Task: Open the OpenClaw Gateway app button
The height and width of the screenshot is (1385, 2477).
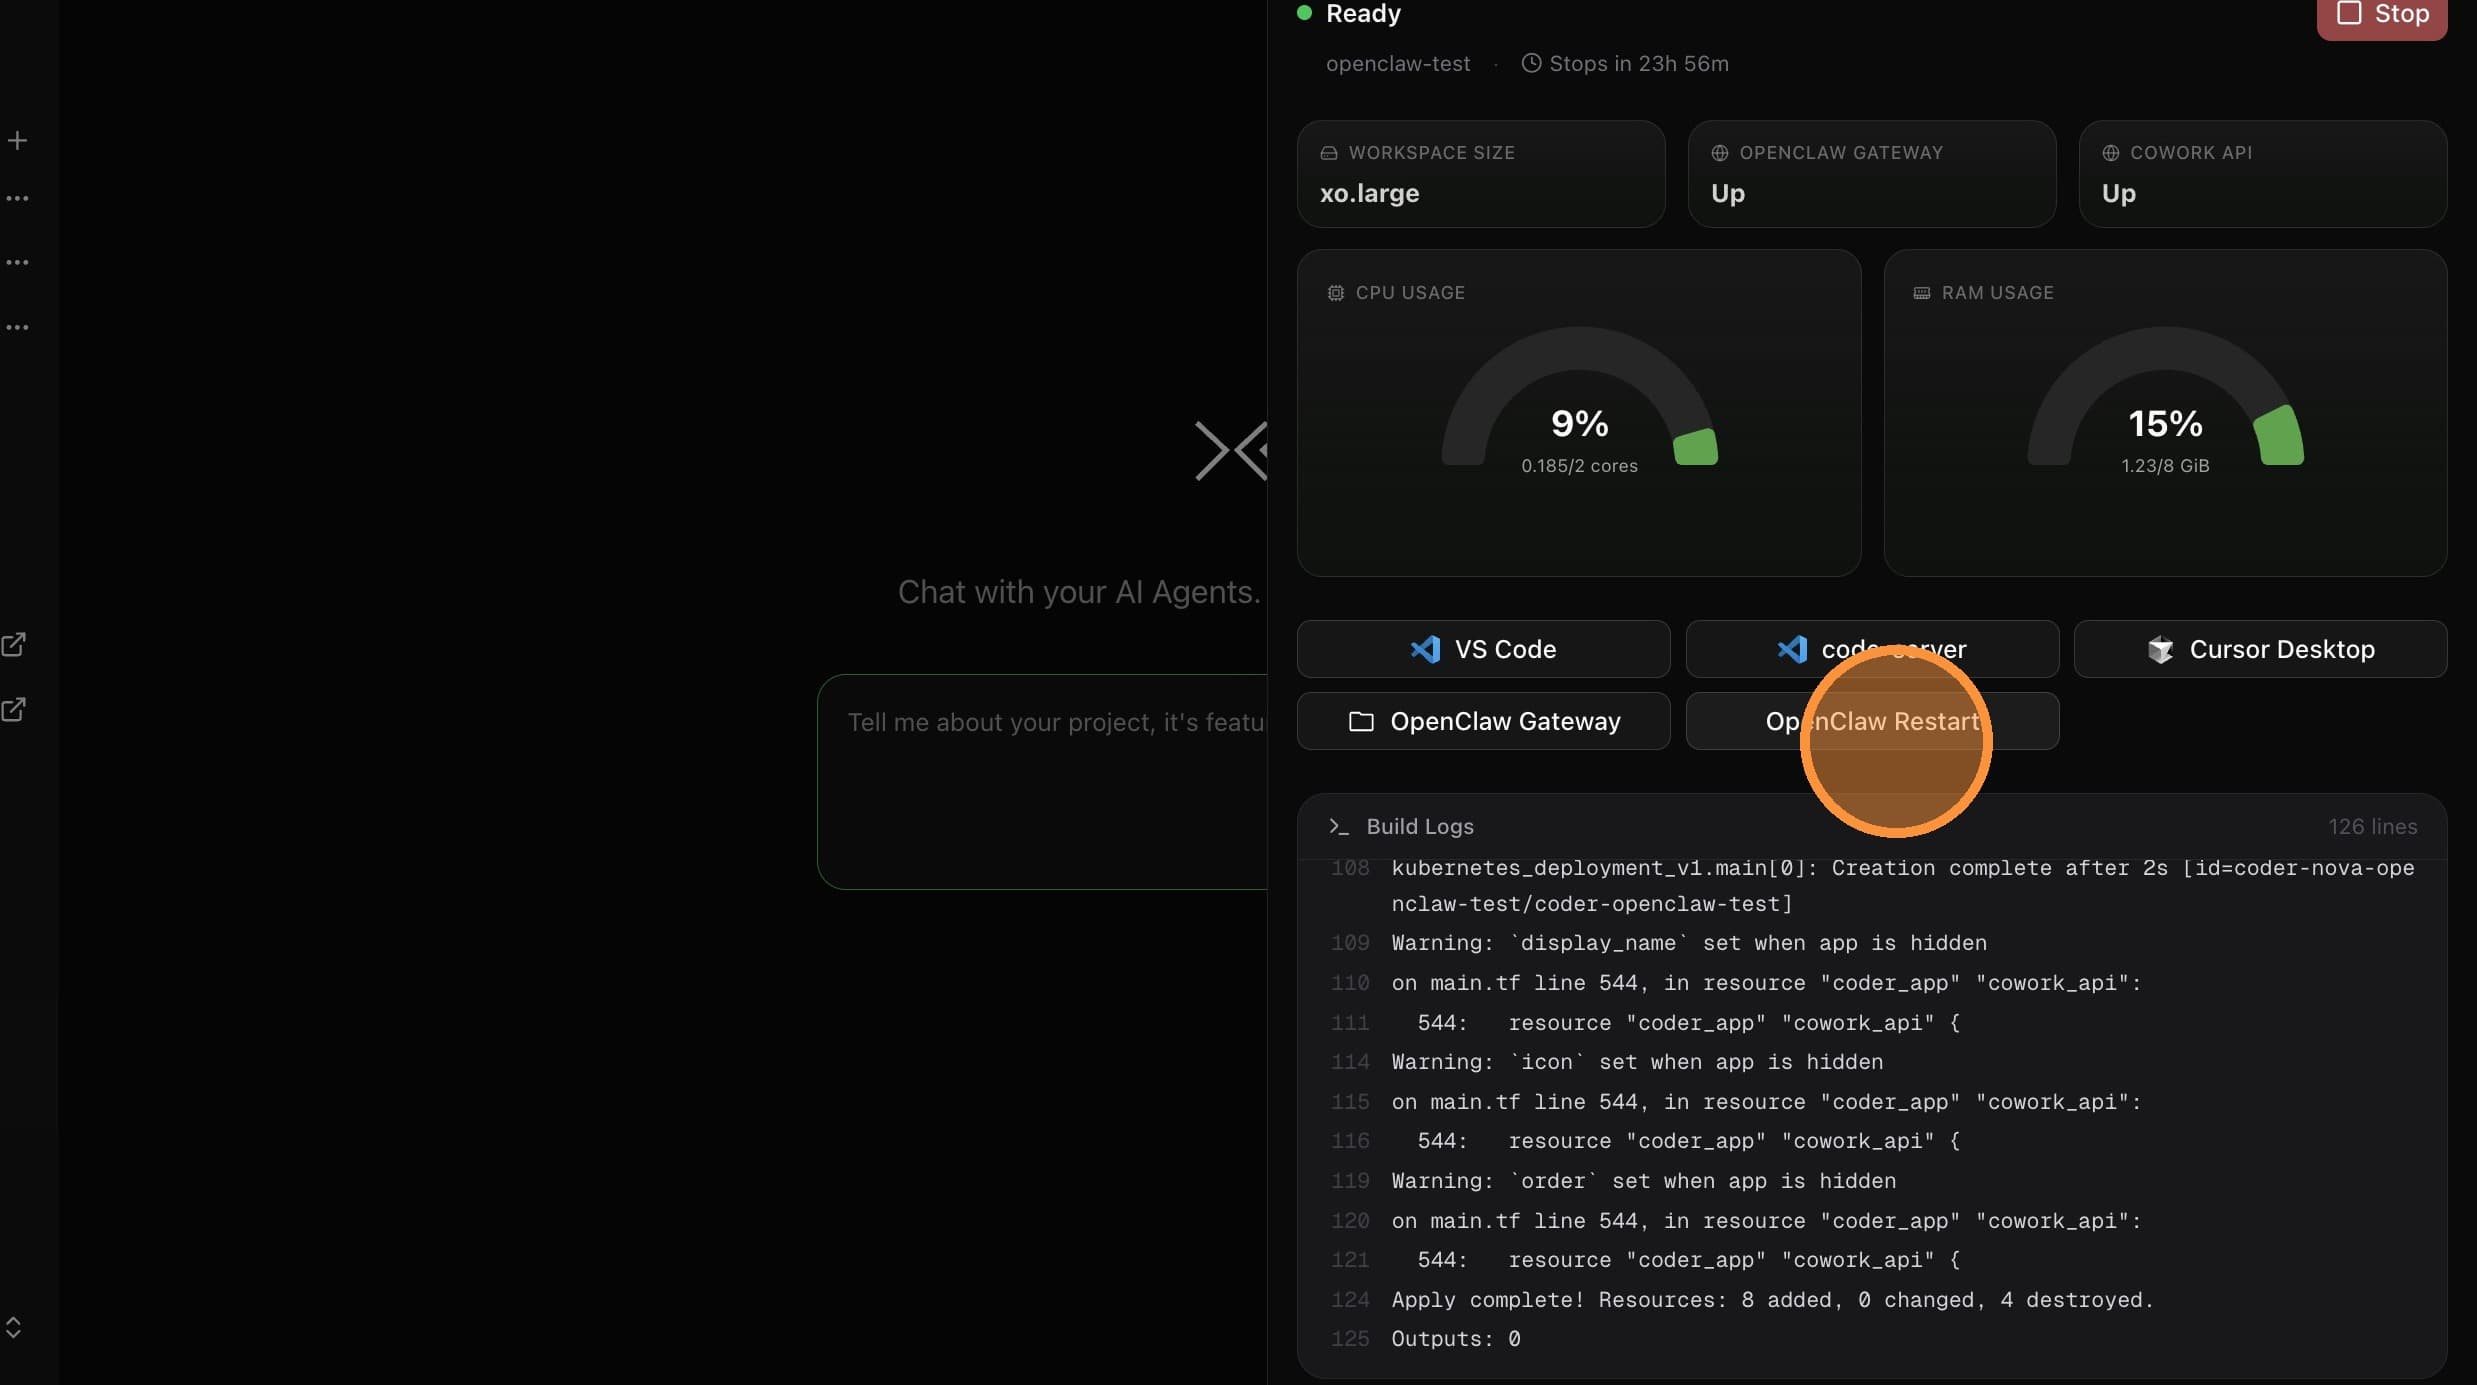Action: [1483, 721]
